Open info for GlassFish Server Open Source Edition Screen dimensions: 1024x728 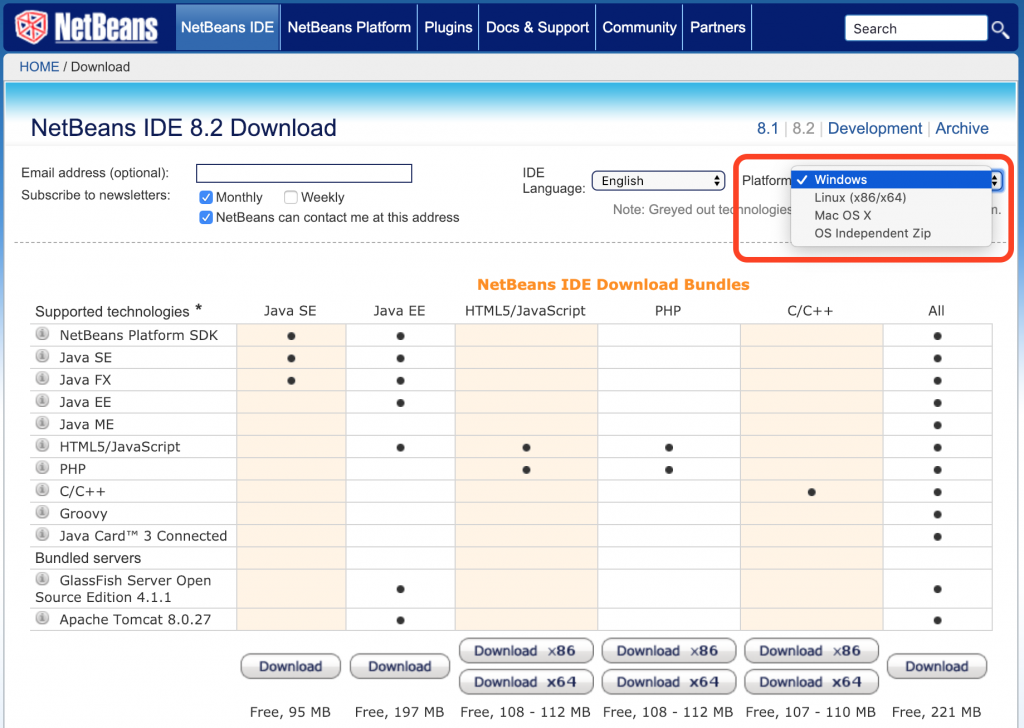click(x=41, y=581)
